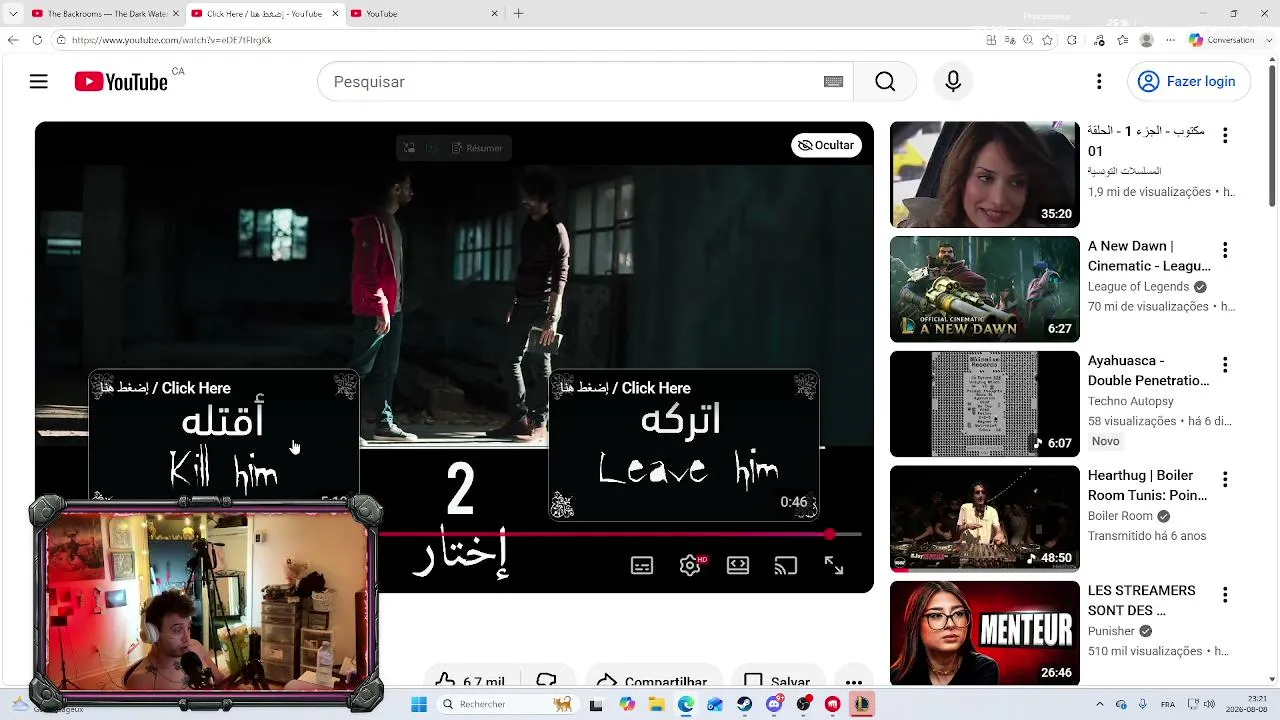Open the Arabic series video thumbnail 35:20

985,175
